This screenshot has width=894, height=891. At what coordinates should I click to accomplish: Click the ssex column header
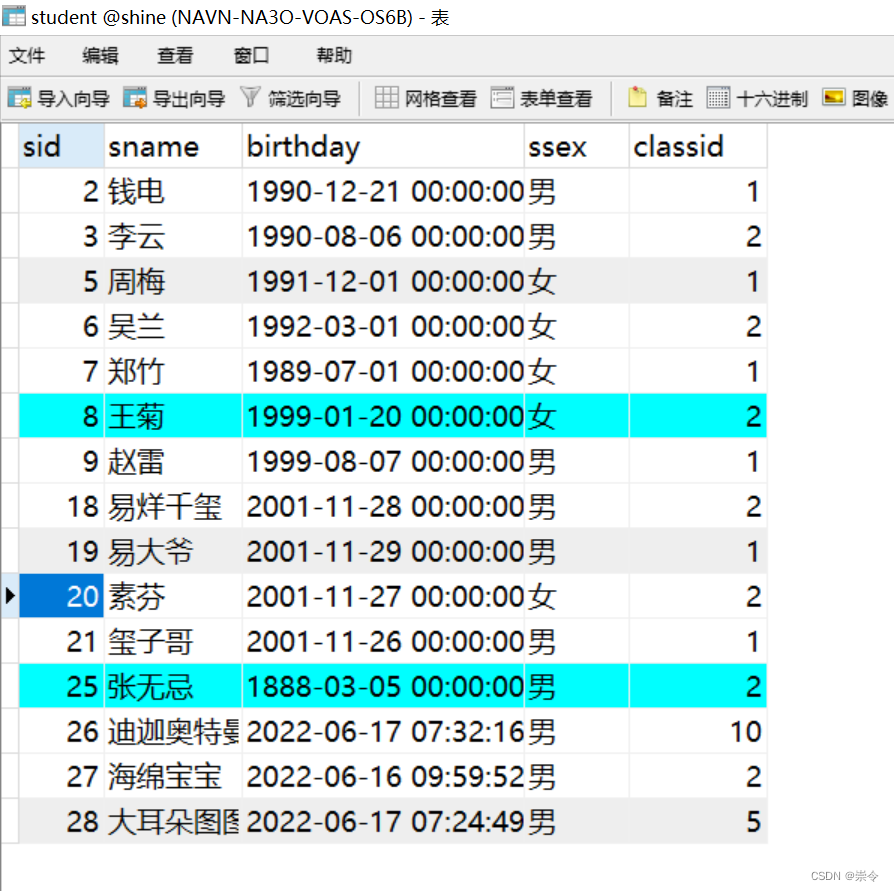[x=576, y=147]
